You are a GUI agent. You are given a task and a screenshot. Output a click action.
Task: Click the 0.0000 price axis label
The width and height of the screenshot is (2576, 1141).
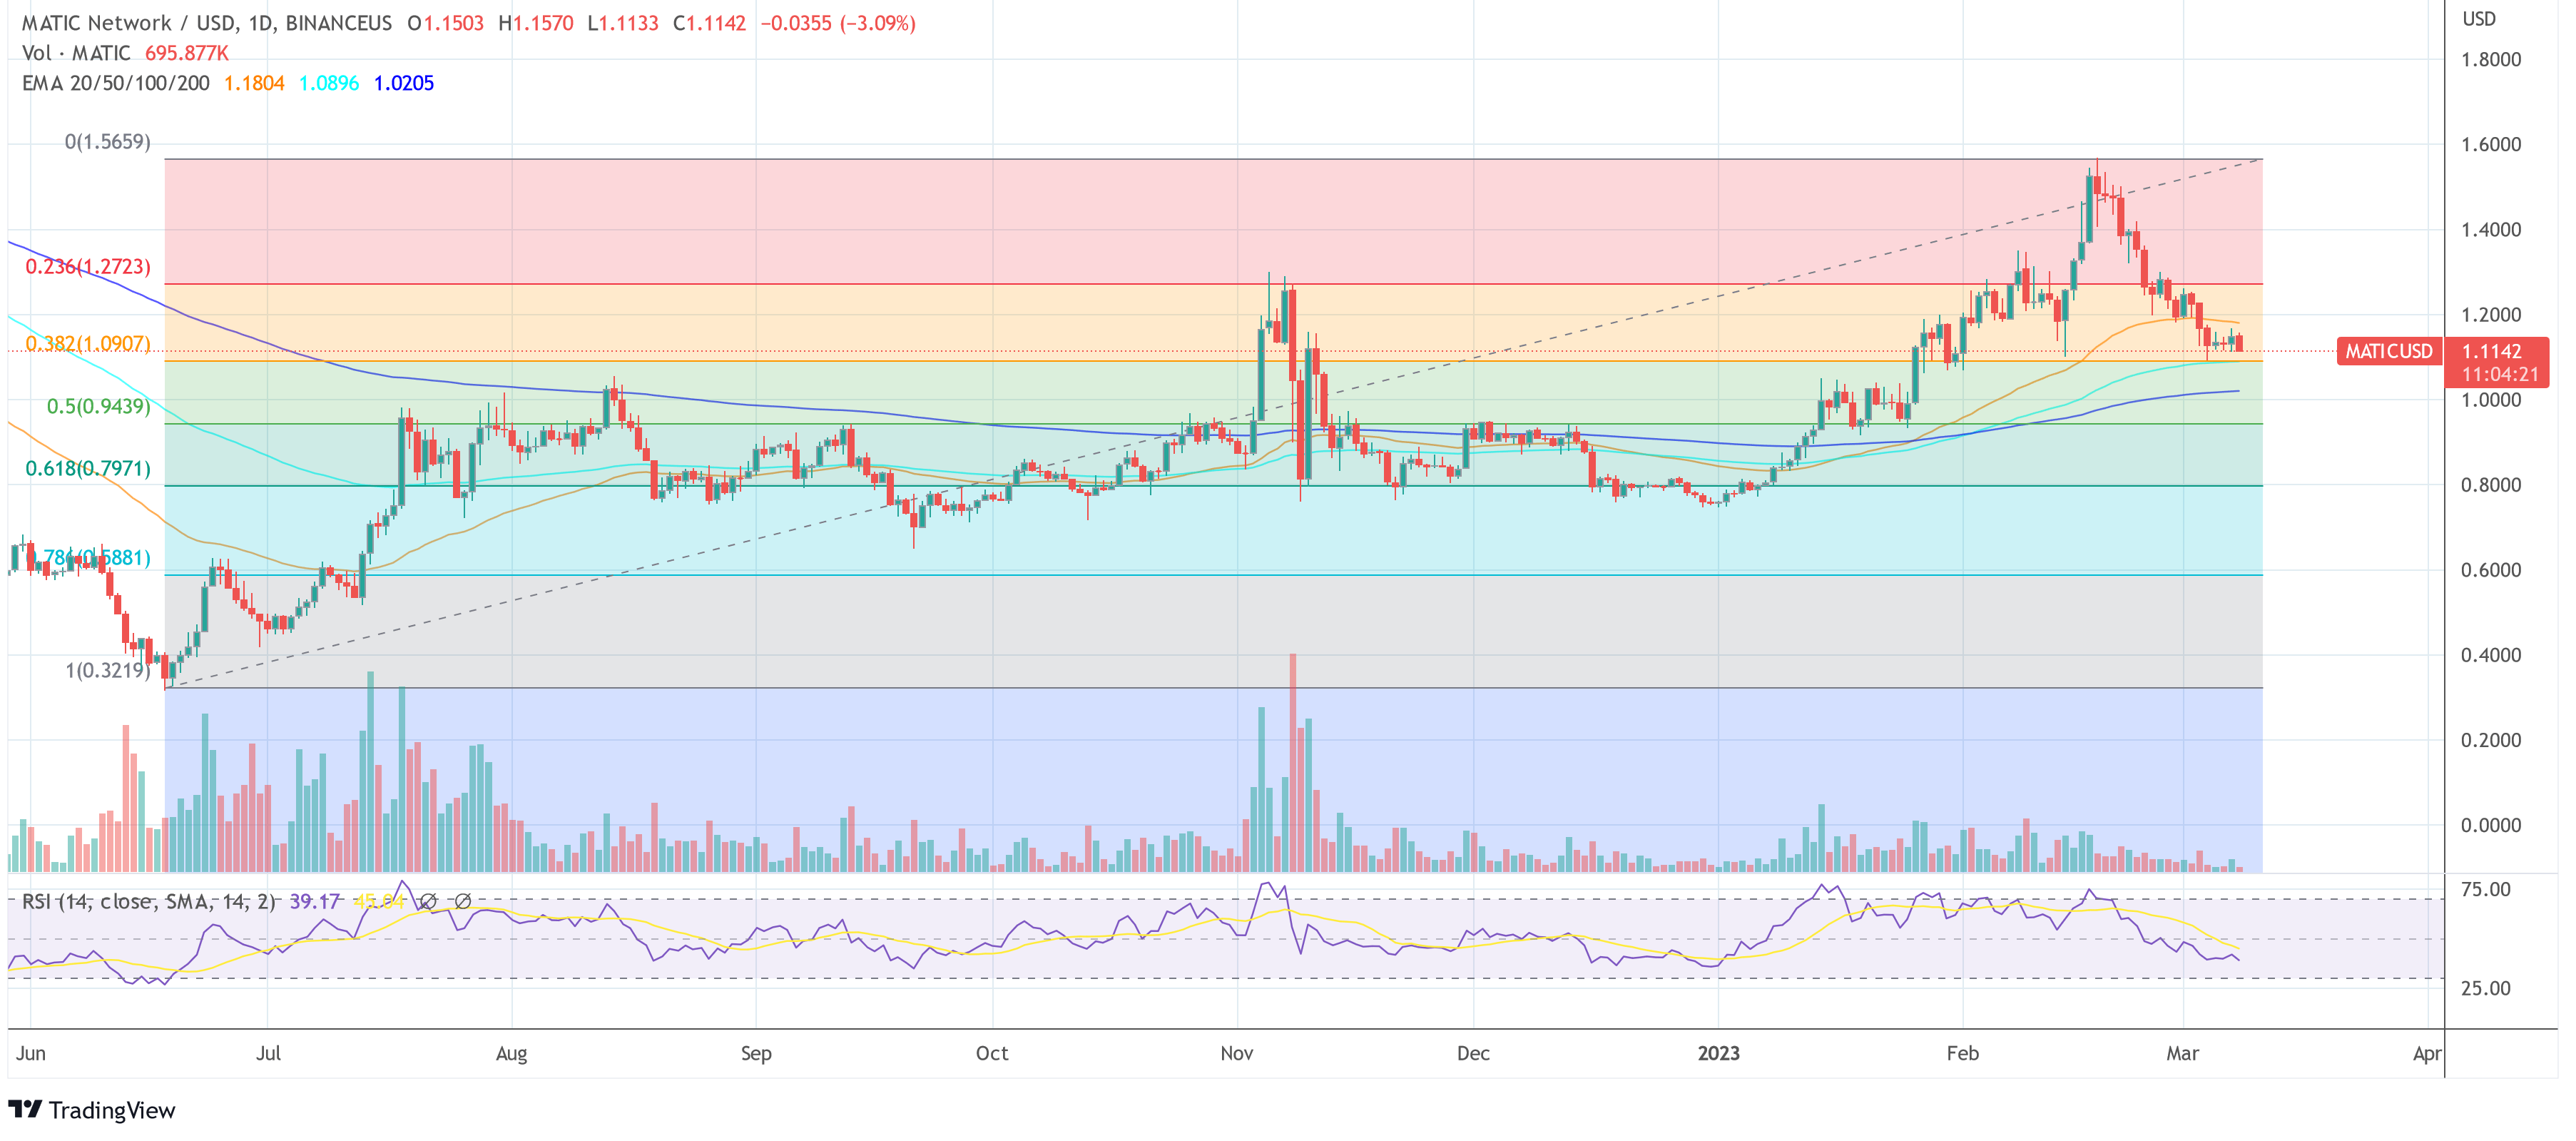tap(2491, 825)
